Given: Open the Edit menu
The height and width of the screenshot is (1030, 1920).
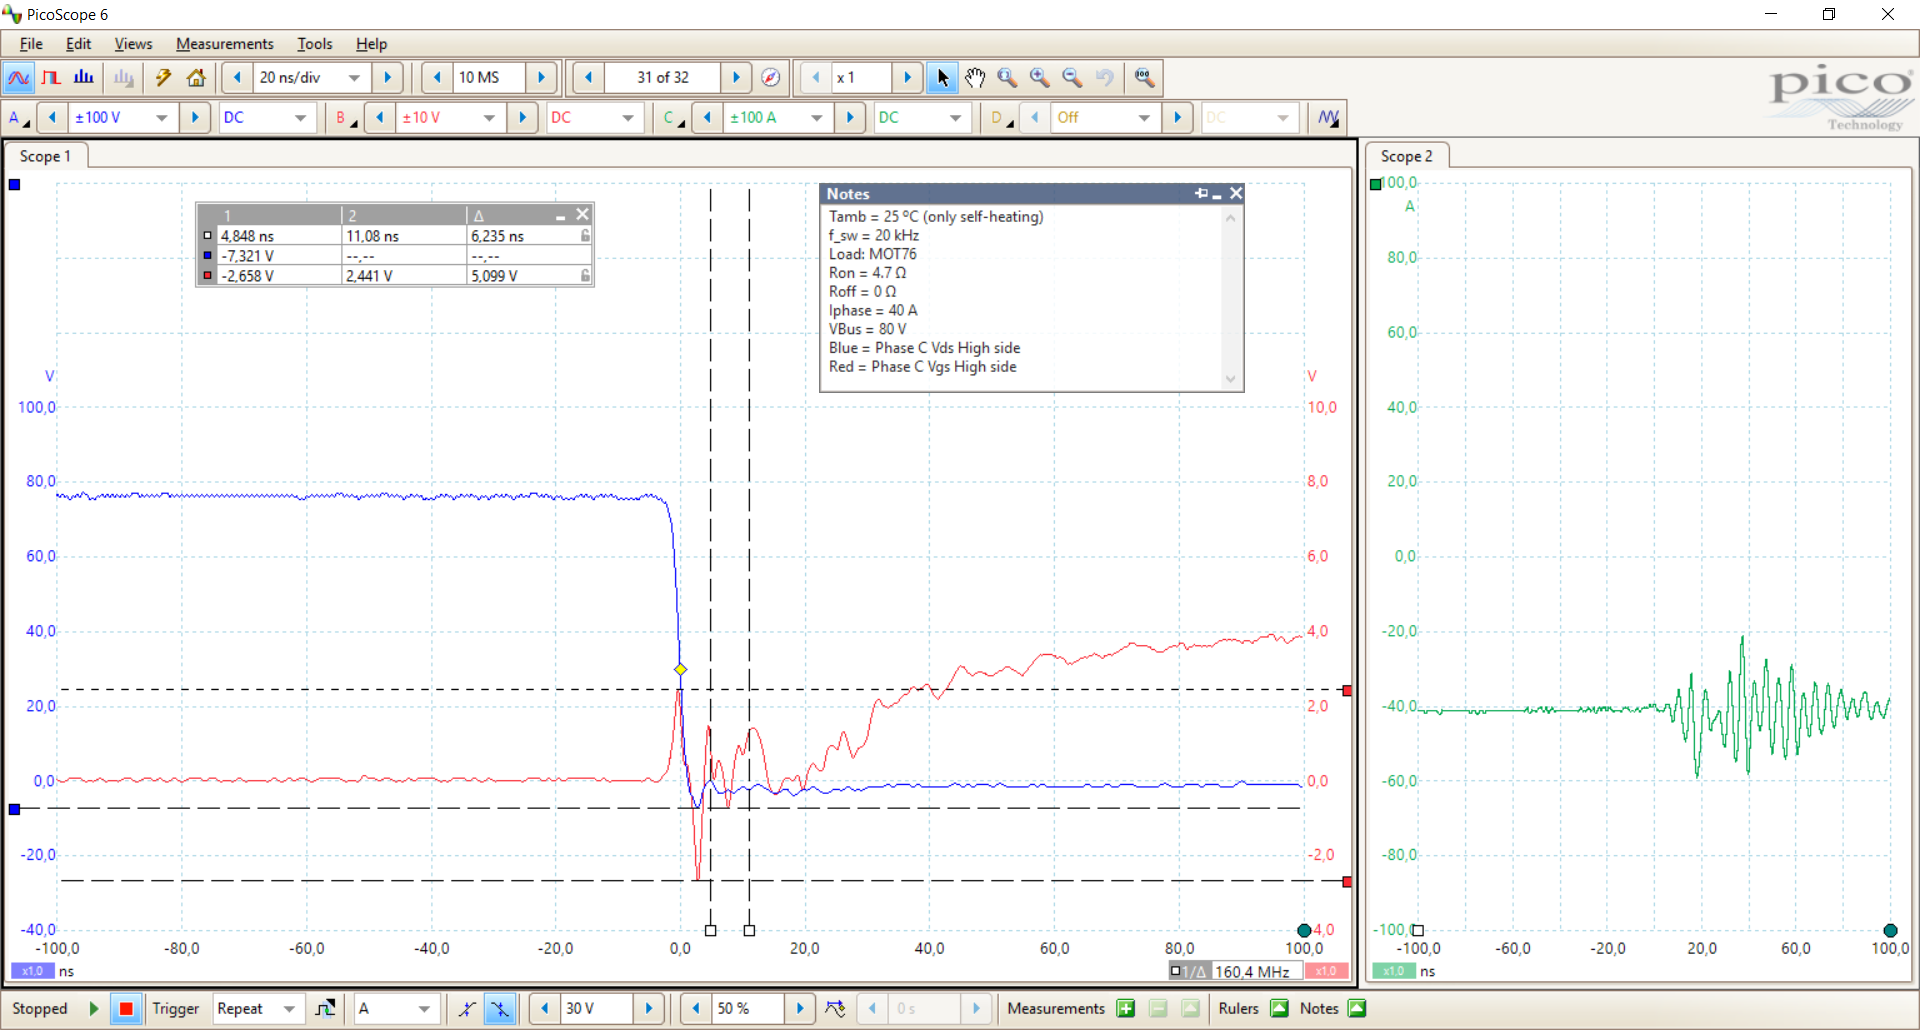Looking at the screenshot, I should point(78,44).
